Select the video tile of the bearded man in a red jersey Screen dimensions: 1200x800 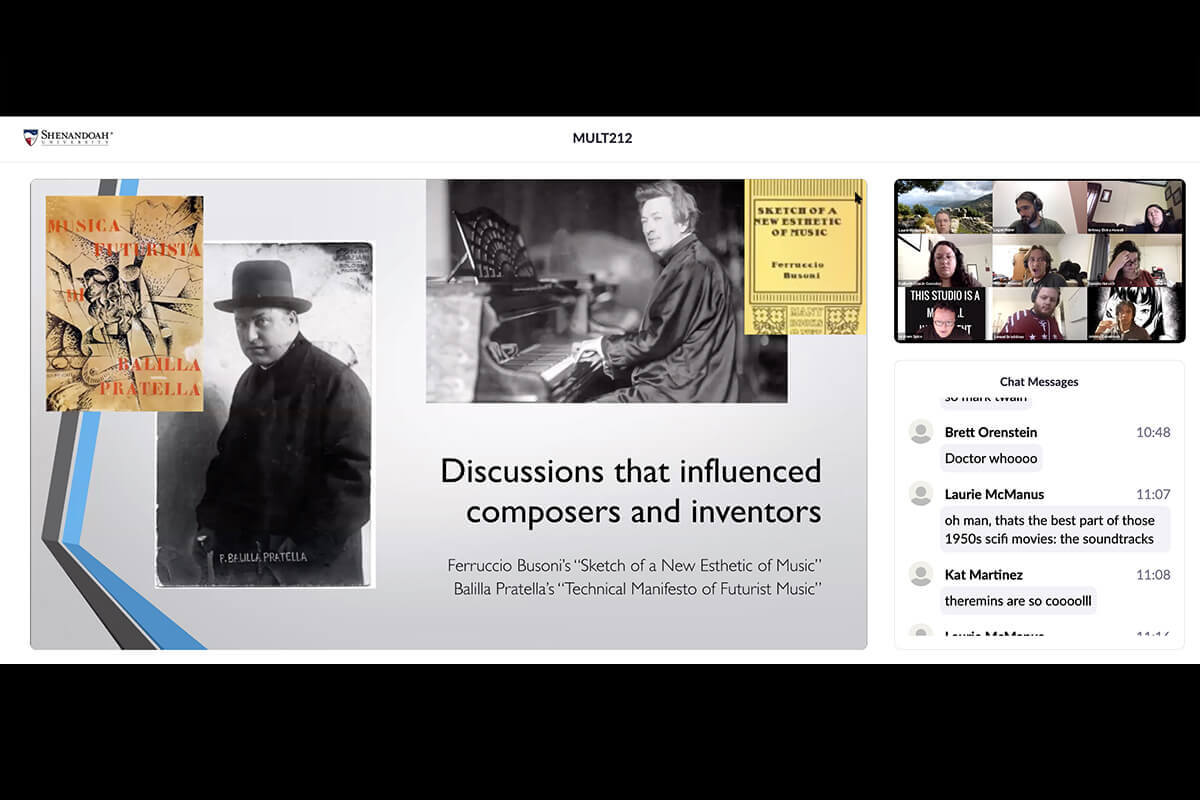pos(1039,314)
